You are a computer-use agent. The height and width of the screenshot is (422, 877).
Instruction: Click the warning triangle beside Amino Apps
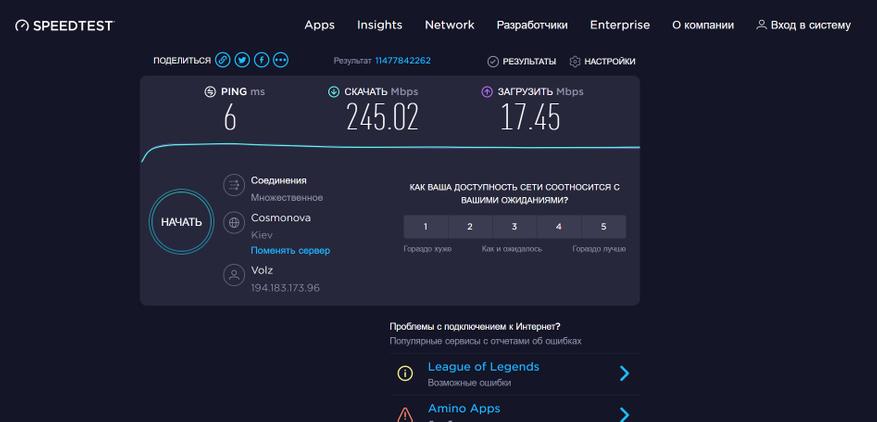(x=405, y=415)
